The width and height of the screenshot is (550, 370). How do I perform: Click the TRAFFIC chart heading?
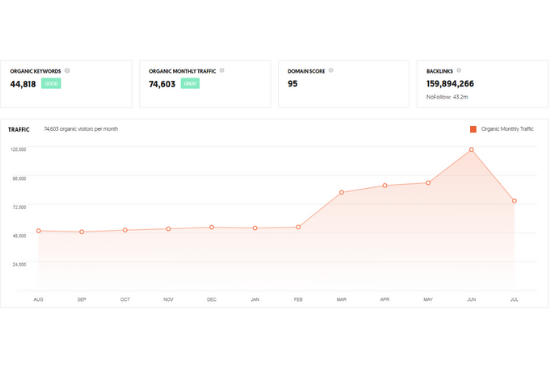[19, 130]
